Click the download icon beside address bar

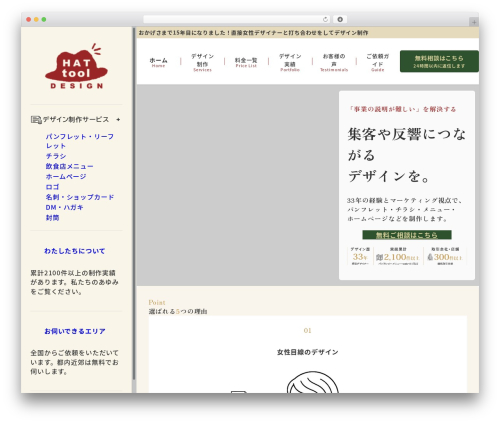(340, 20)
